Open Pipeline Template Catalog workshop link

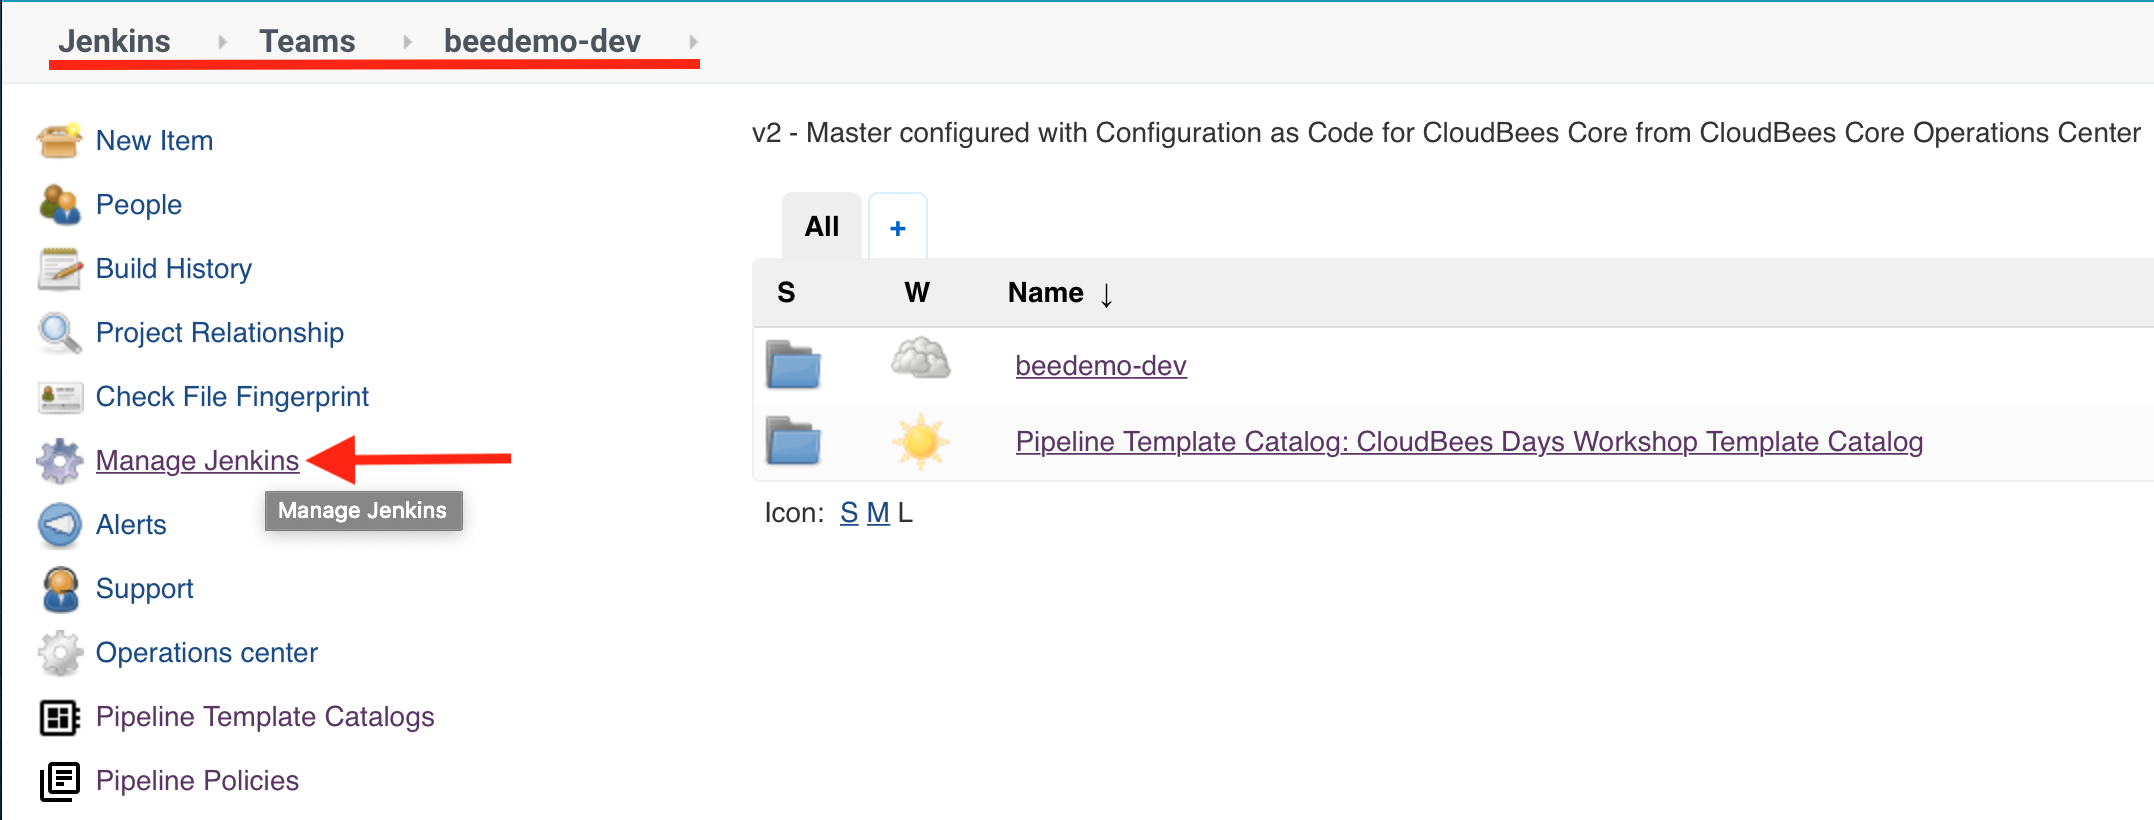[x=1469, y=442]
